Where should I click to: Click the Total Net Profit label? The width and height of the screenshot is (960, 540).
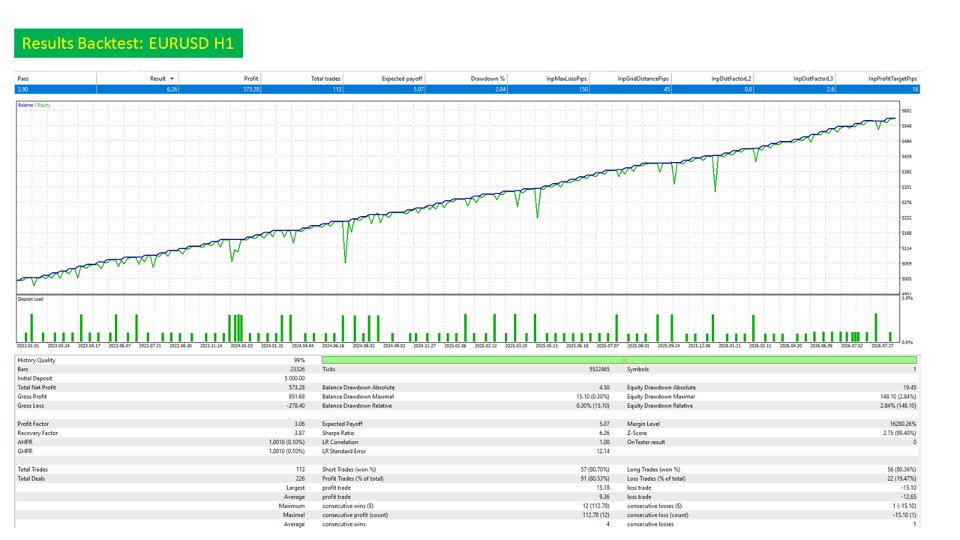(x=37, y=388)
